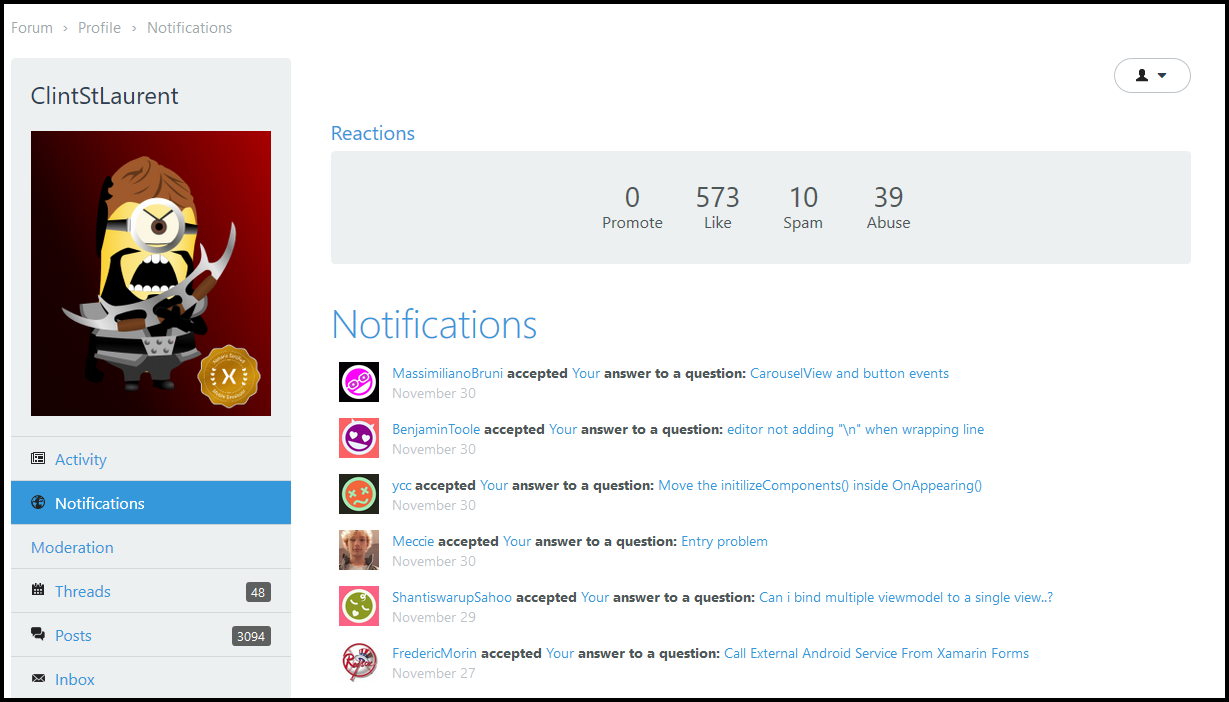Open 'Can i bind multiple viewmodel' question
This screenshot has width=1229, height=702.
pyautogui.click(x=906, y=597)
